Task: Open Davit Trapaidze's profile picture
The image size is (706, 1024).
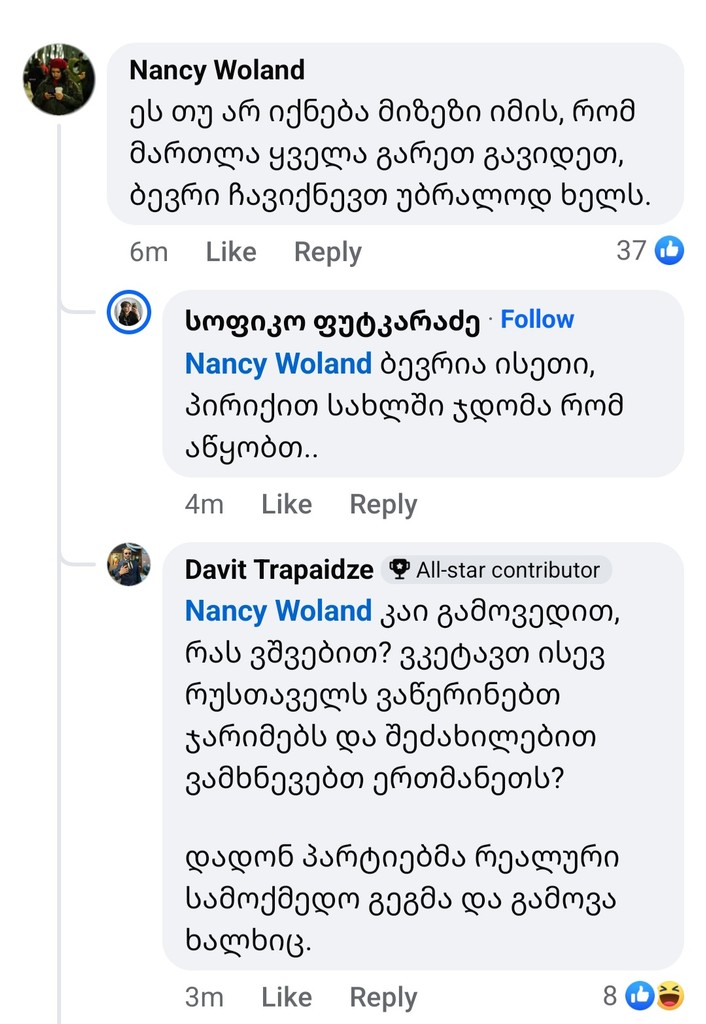Action: (129, 565)
